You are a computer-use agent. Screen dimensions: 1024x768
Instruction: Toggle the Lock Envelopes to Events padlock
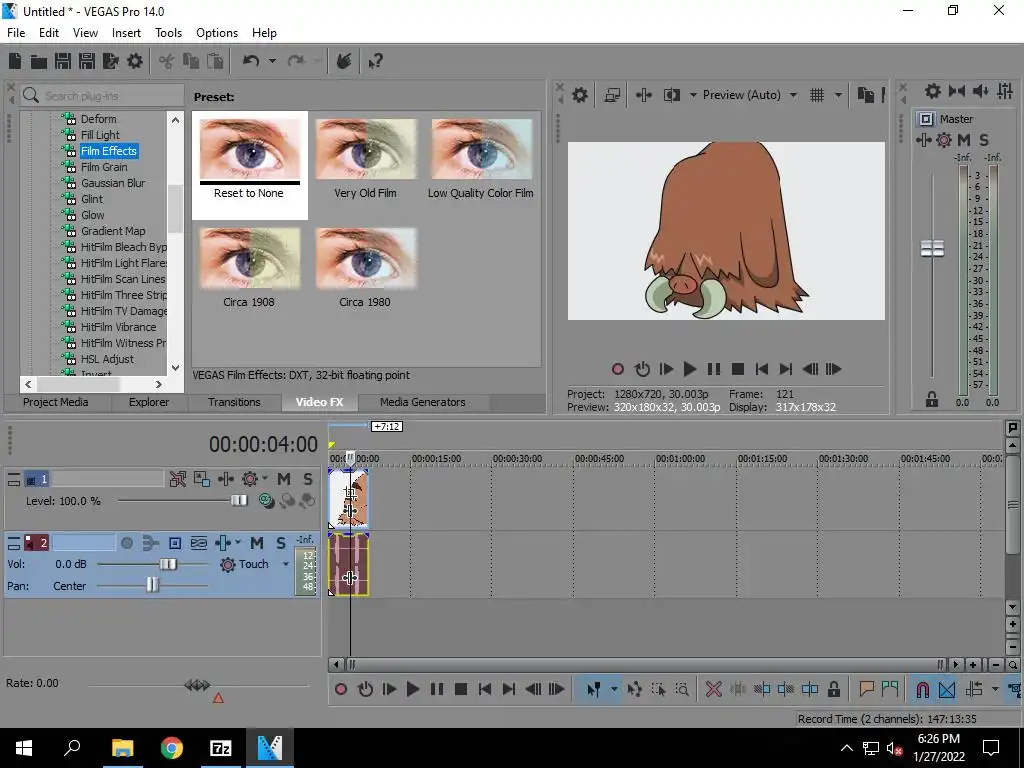(833, 689)
